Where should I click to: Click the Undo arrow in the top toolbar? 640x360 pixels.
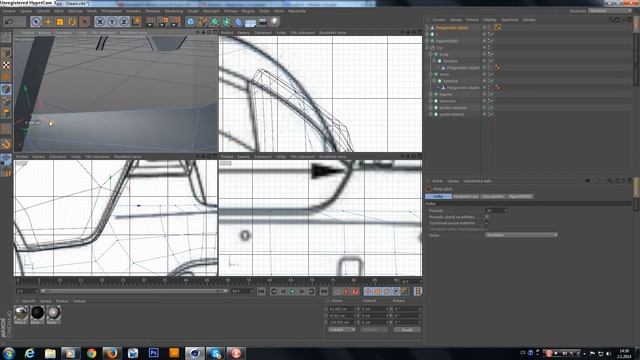click(9, 22)
